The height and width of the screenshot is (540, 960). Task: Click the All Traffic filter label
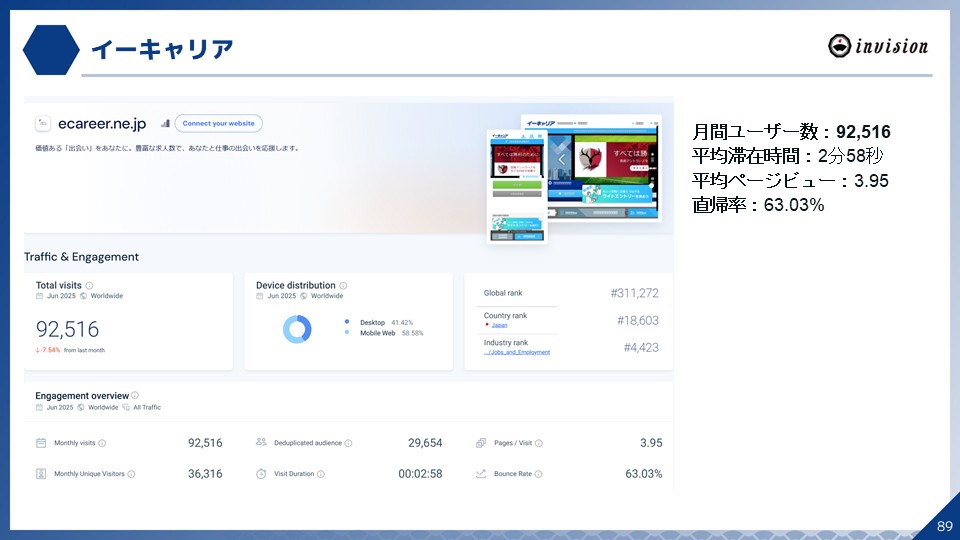[x=147, y=407]
